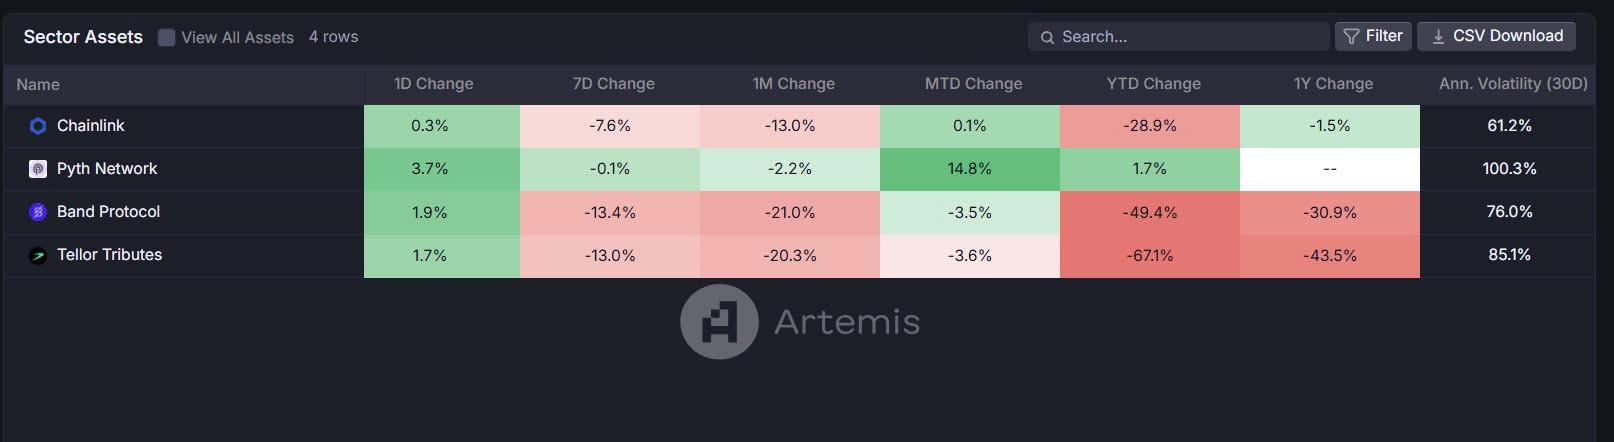1614x442 pixels.
Task: Click the Chainlink logo icon
Action: [38, 126]
